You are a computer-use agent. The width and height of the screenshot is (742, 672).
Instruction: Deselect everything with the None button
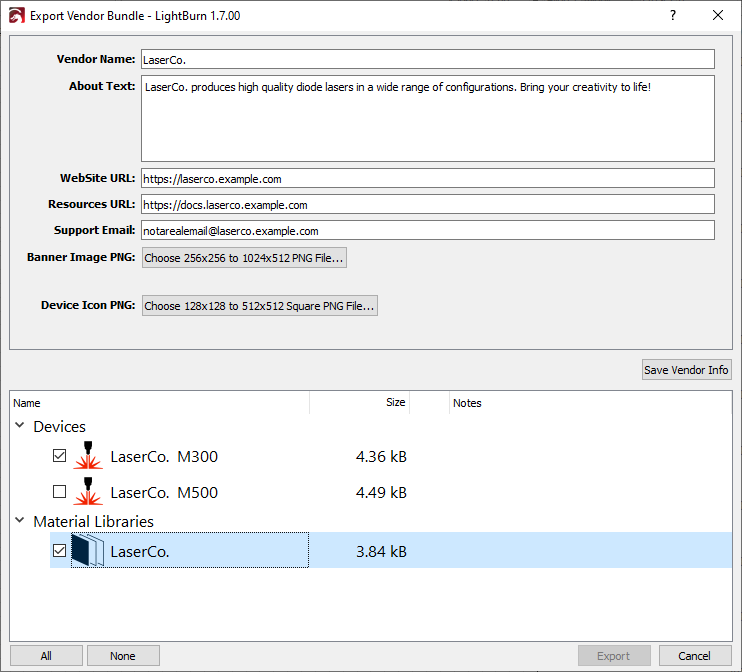pyautogui.click(x=123, y=656)
